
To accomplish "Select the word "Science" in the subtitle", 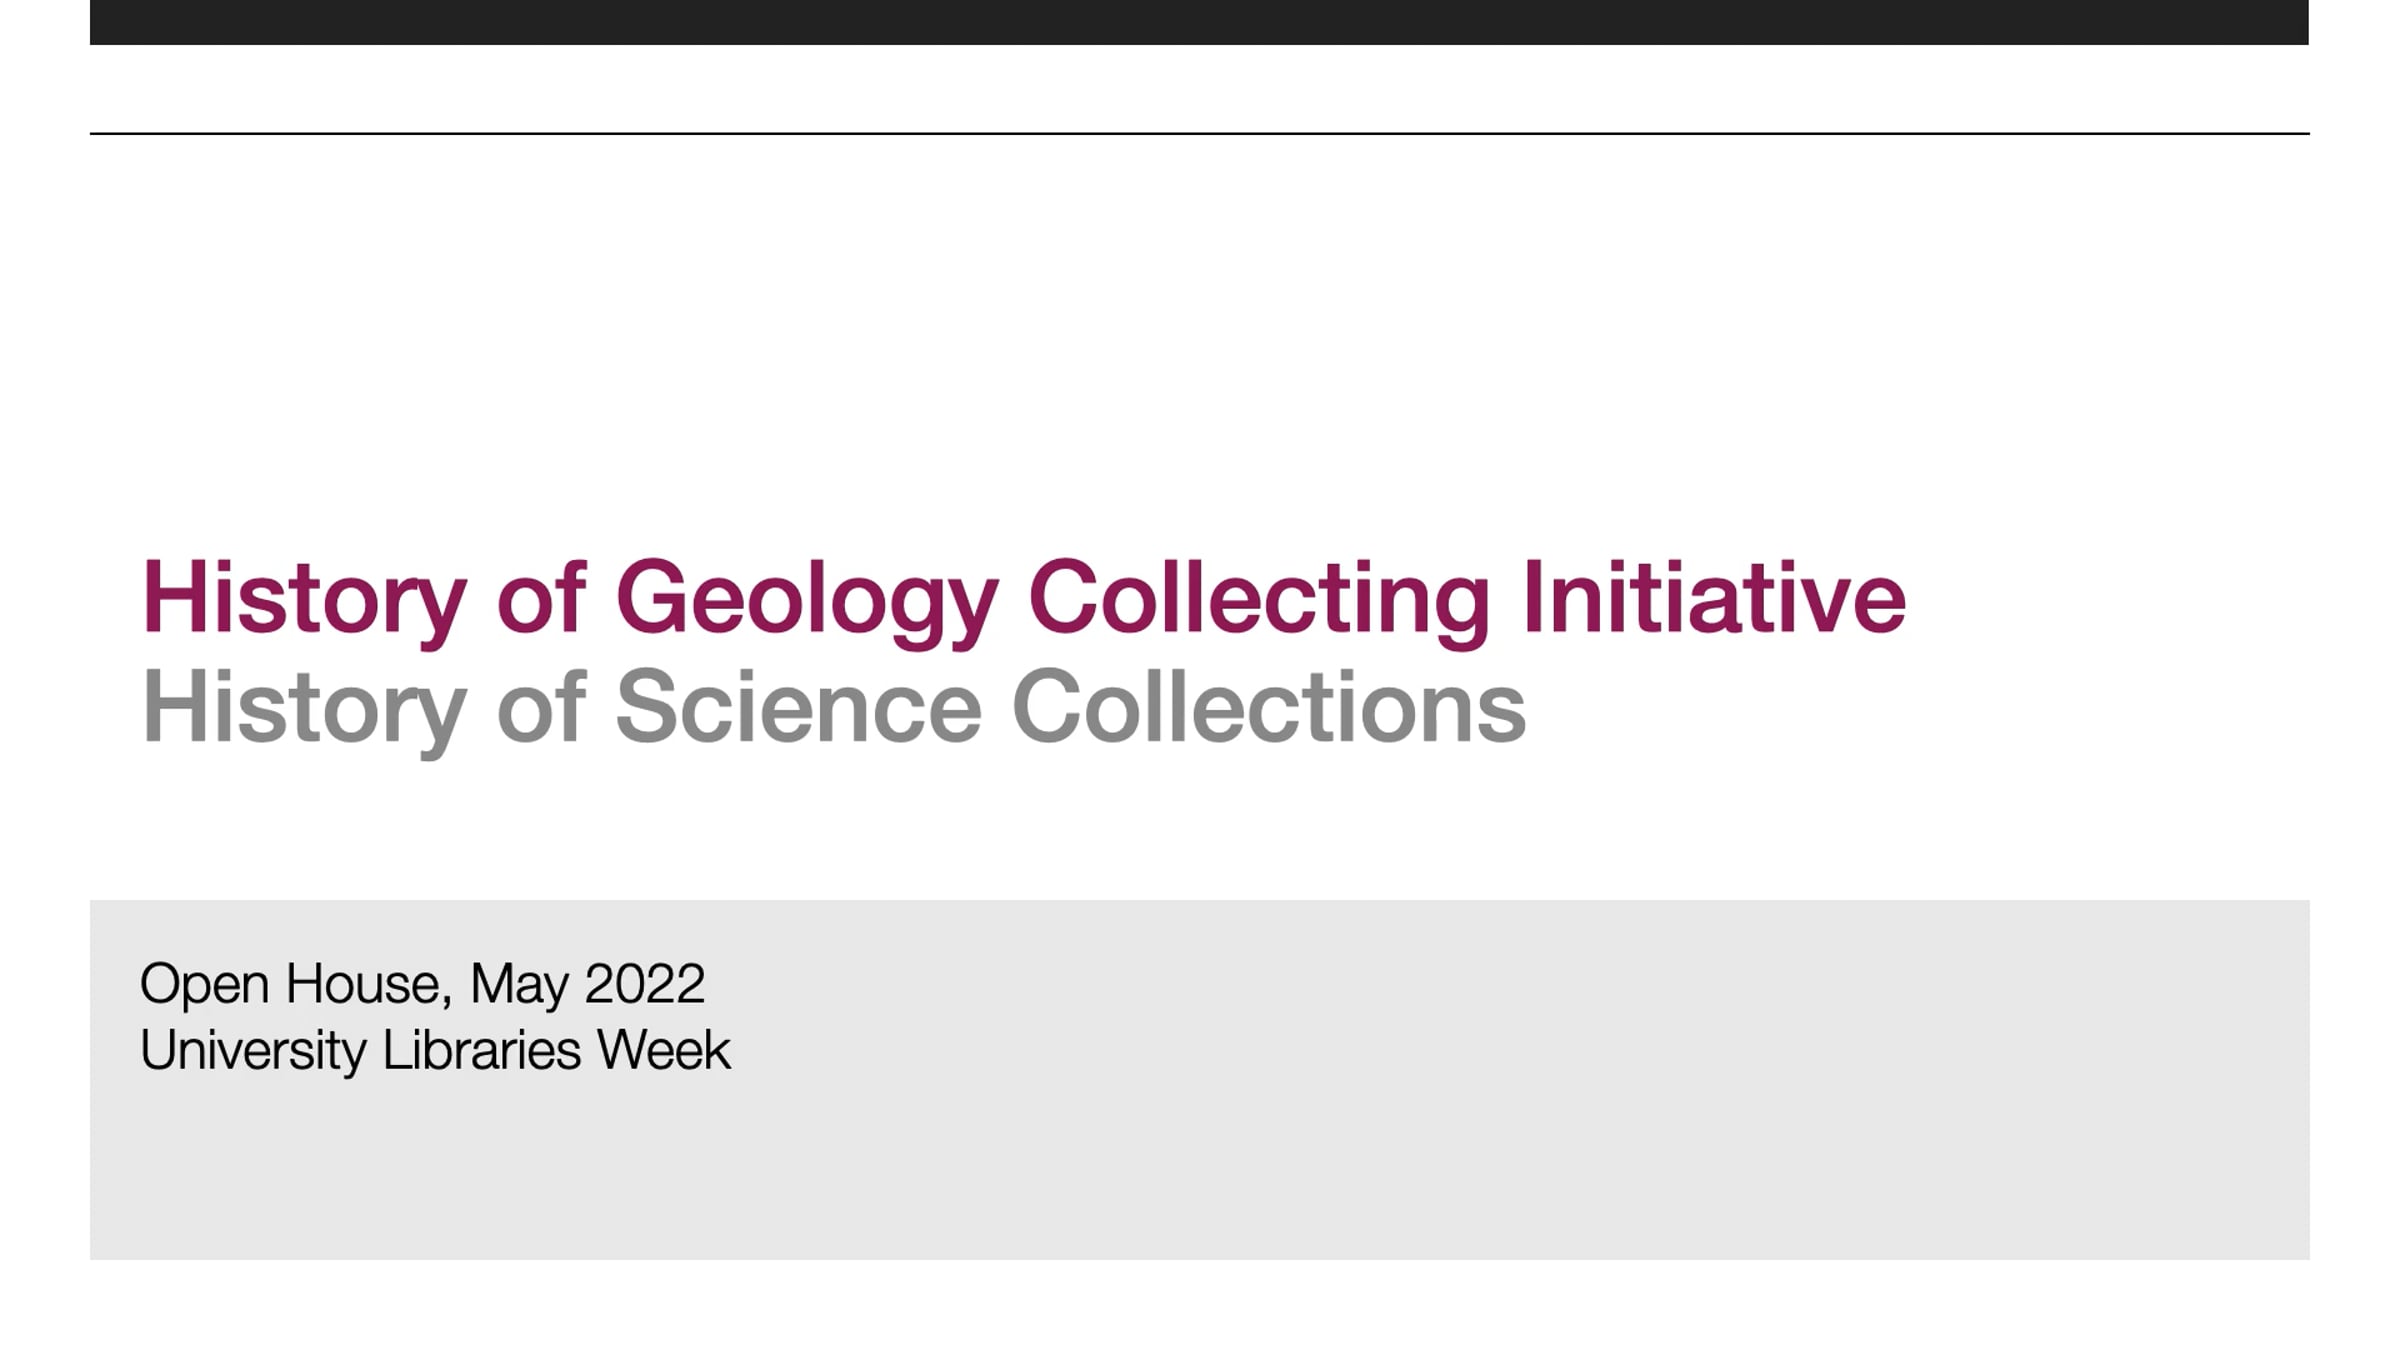I will (798, 708).
